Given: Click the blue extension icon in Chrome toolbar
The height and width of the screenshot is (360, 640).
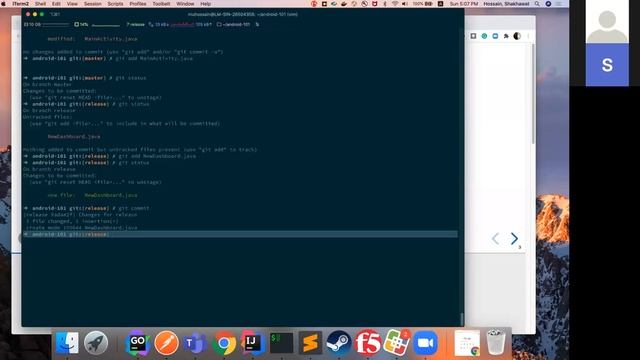Looking at the screenshot, I should (495, 36).
